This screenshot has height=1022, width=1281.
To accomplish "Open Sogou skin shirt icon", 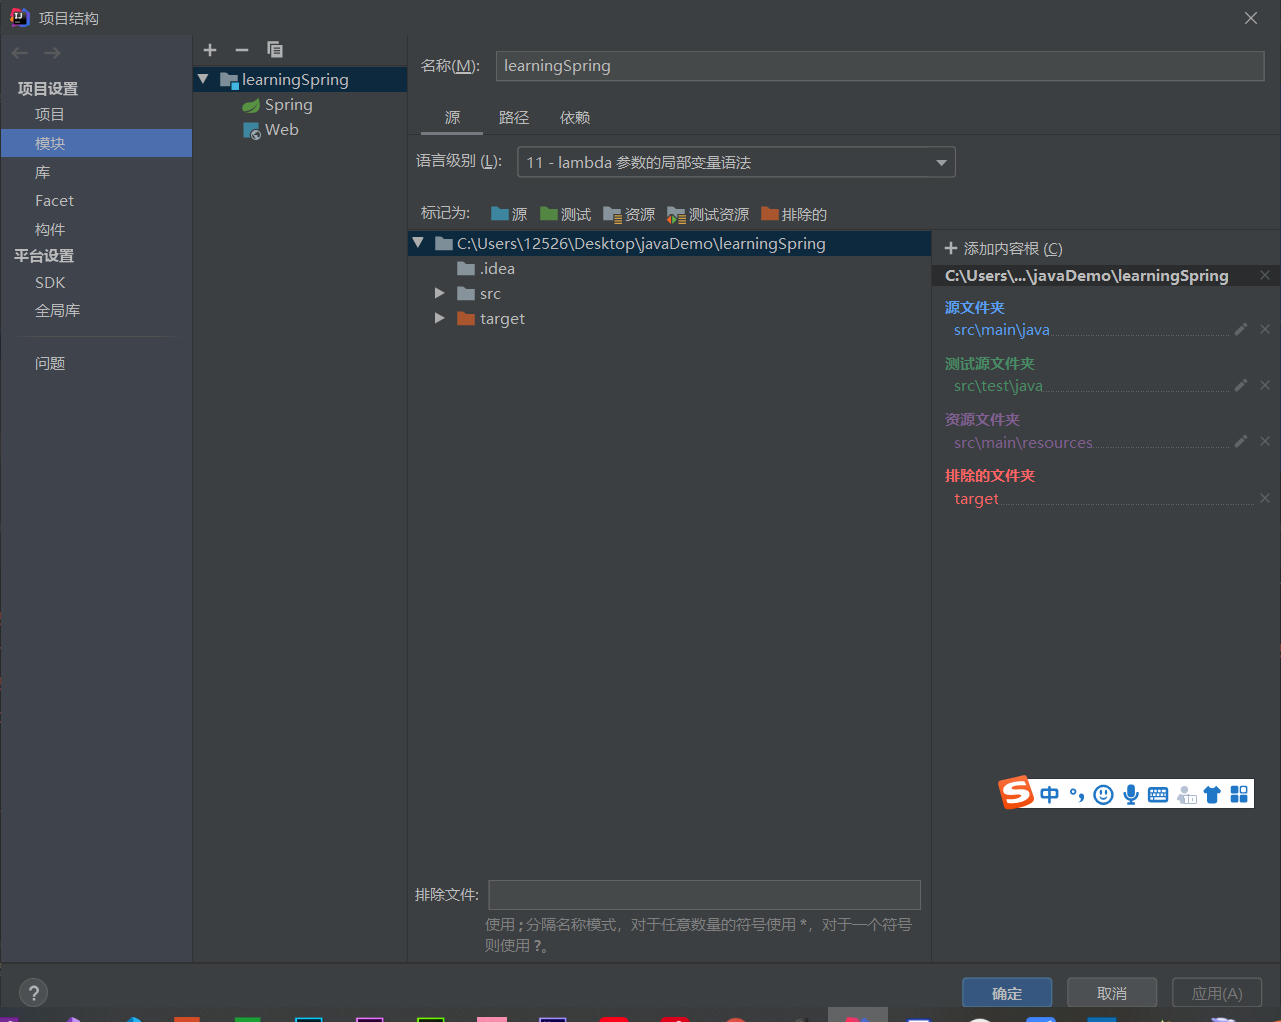I will pos(1212,794).
